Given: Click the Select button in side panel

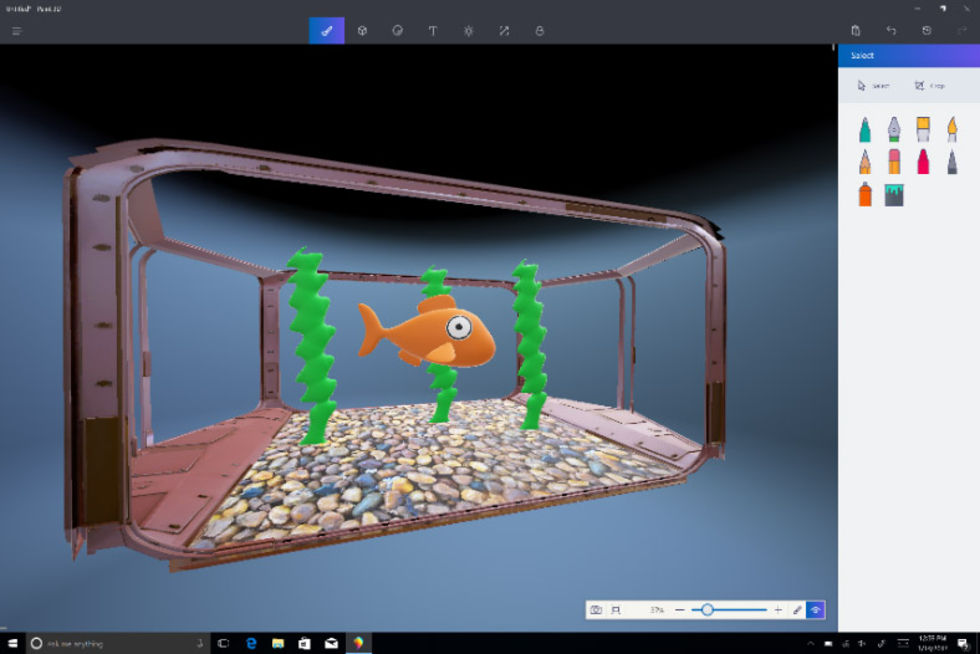Looking at the screenshot, I should click(873, 86).
